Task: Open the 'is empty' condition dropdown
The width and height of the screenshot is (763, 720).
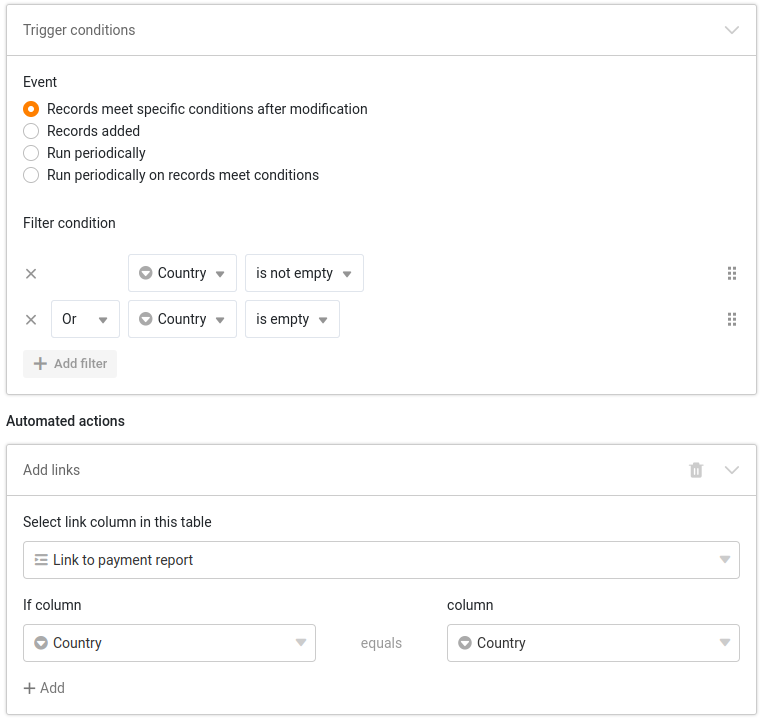Action: coord(292,319)
